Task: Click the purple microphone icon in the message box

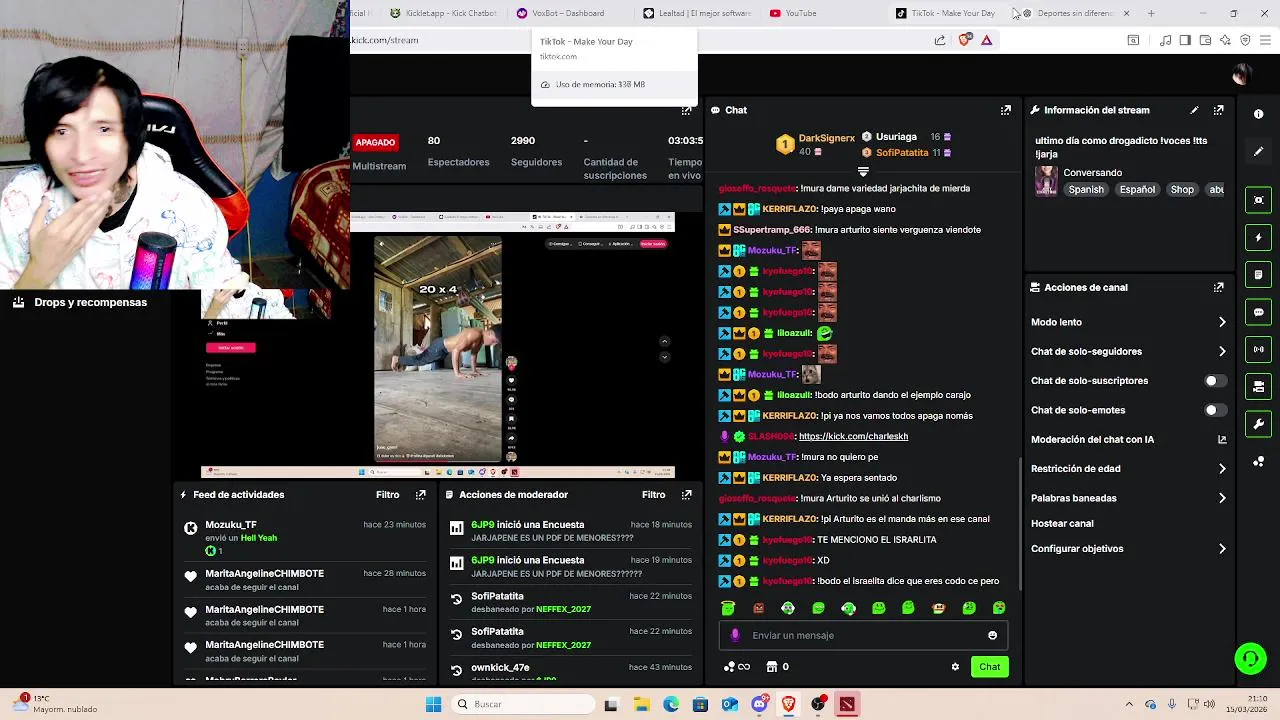Action: tap(736, 636)
